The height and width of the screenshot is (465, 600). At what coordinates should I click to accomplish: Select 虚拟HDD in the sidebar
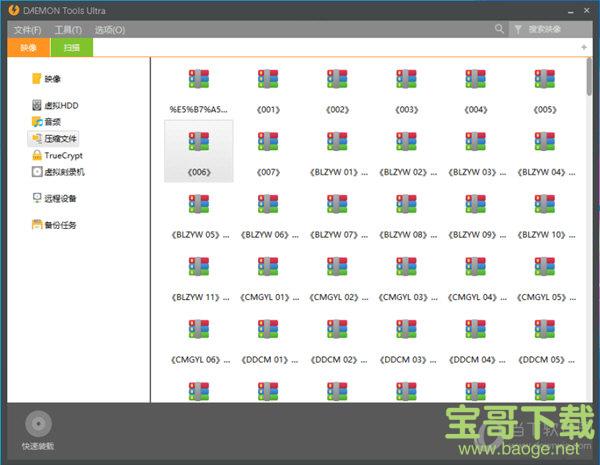click(x=55, y=105)
